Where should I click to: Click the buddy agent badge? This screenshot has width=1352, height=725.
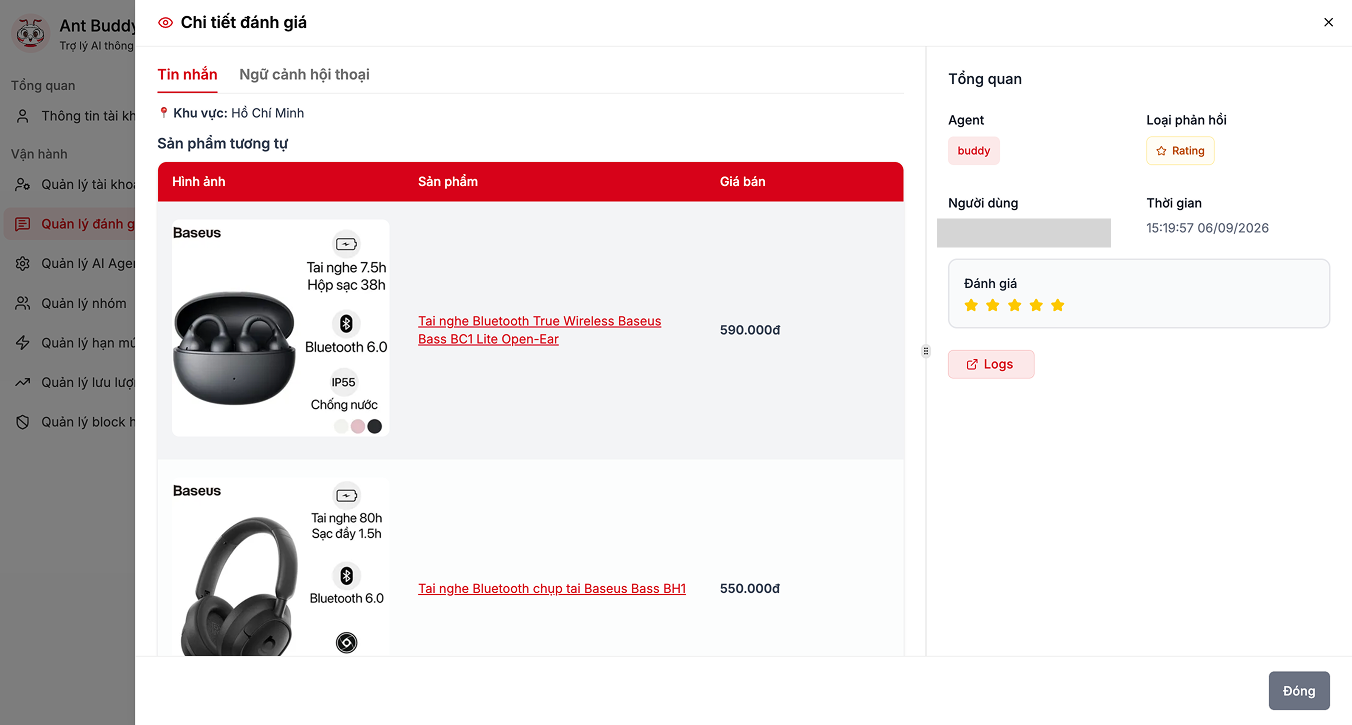974,151
